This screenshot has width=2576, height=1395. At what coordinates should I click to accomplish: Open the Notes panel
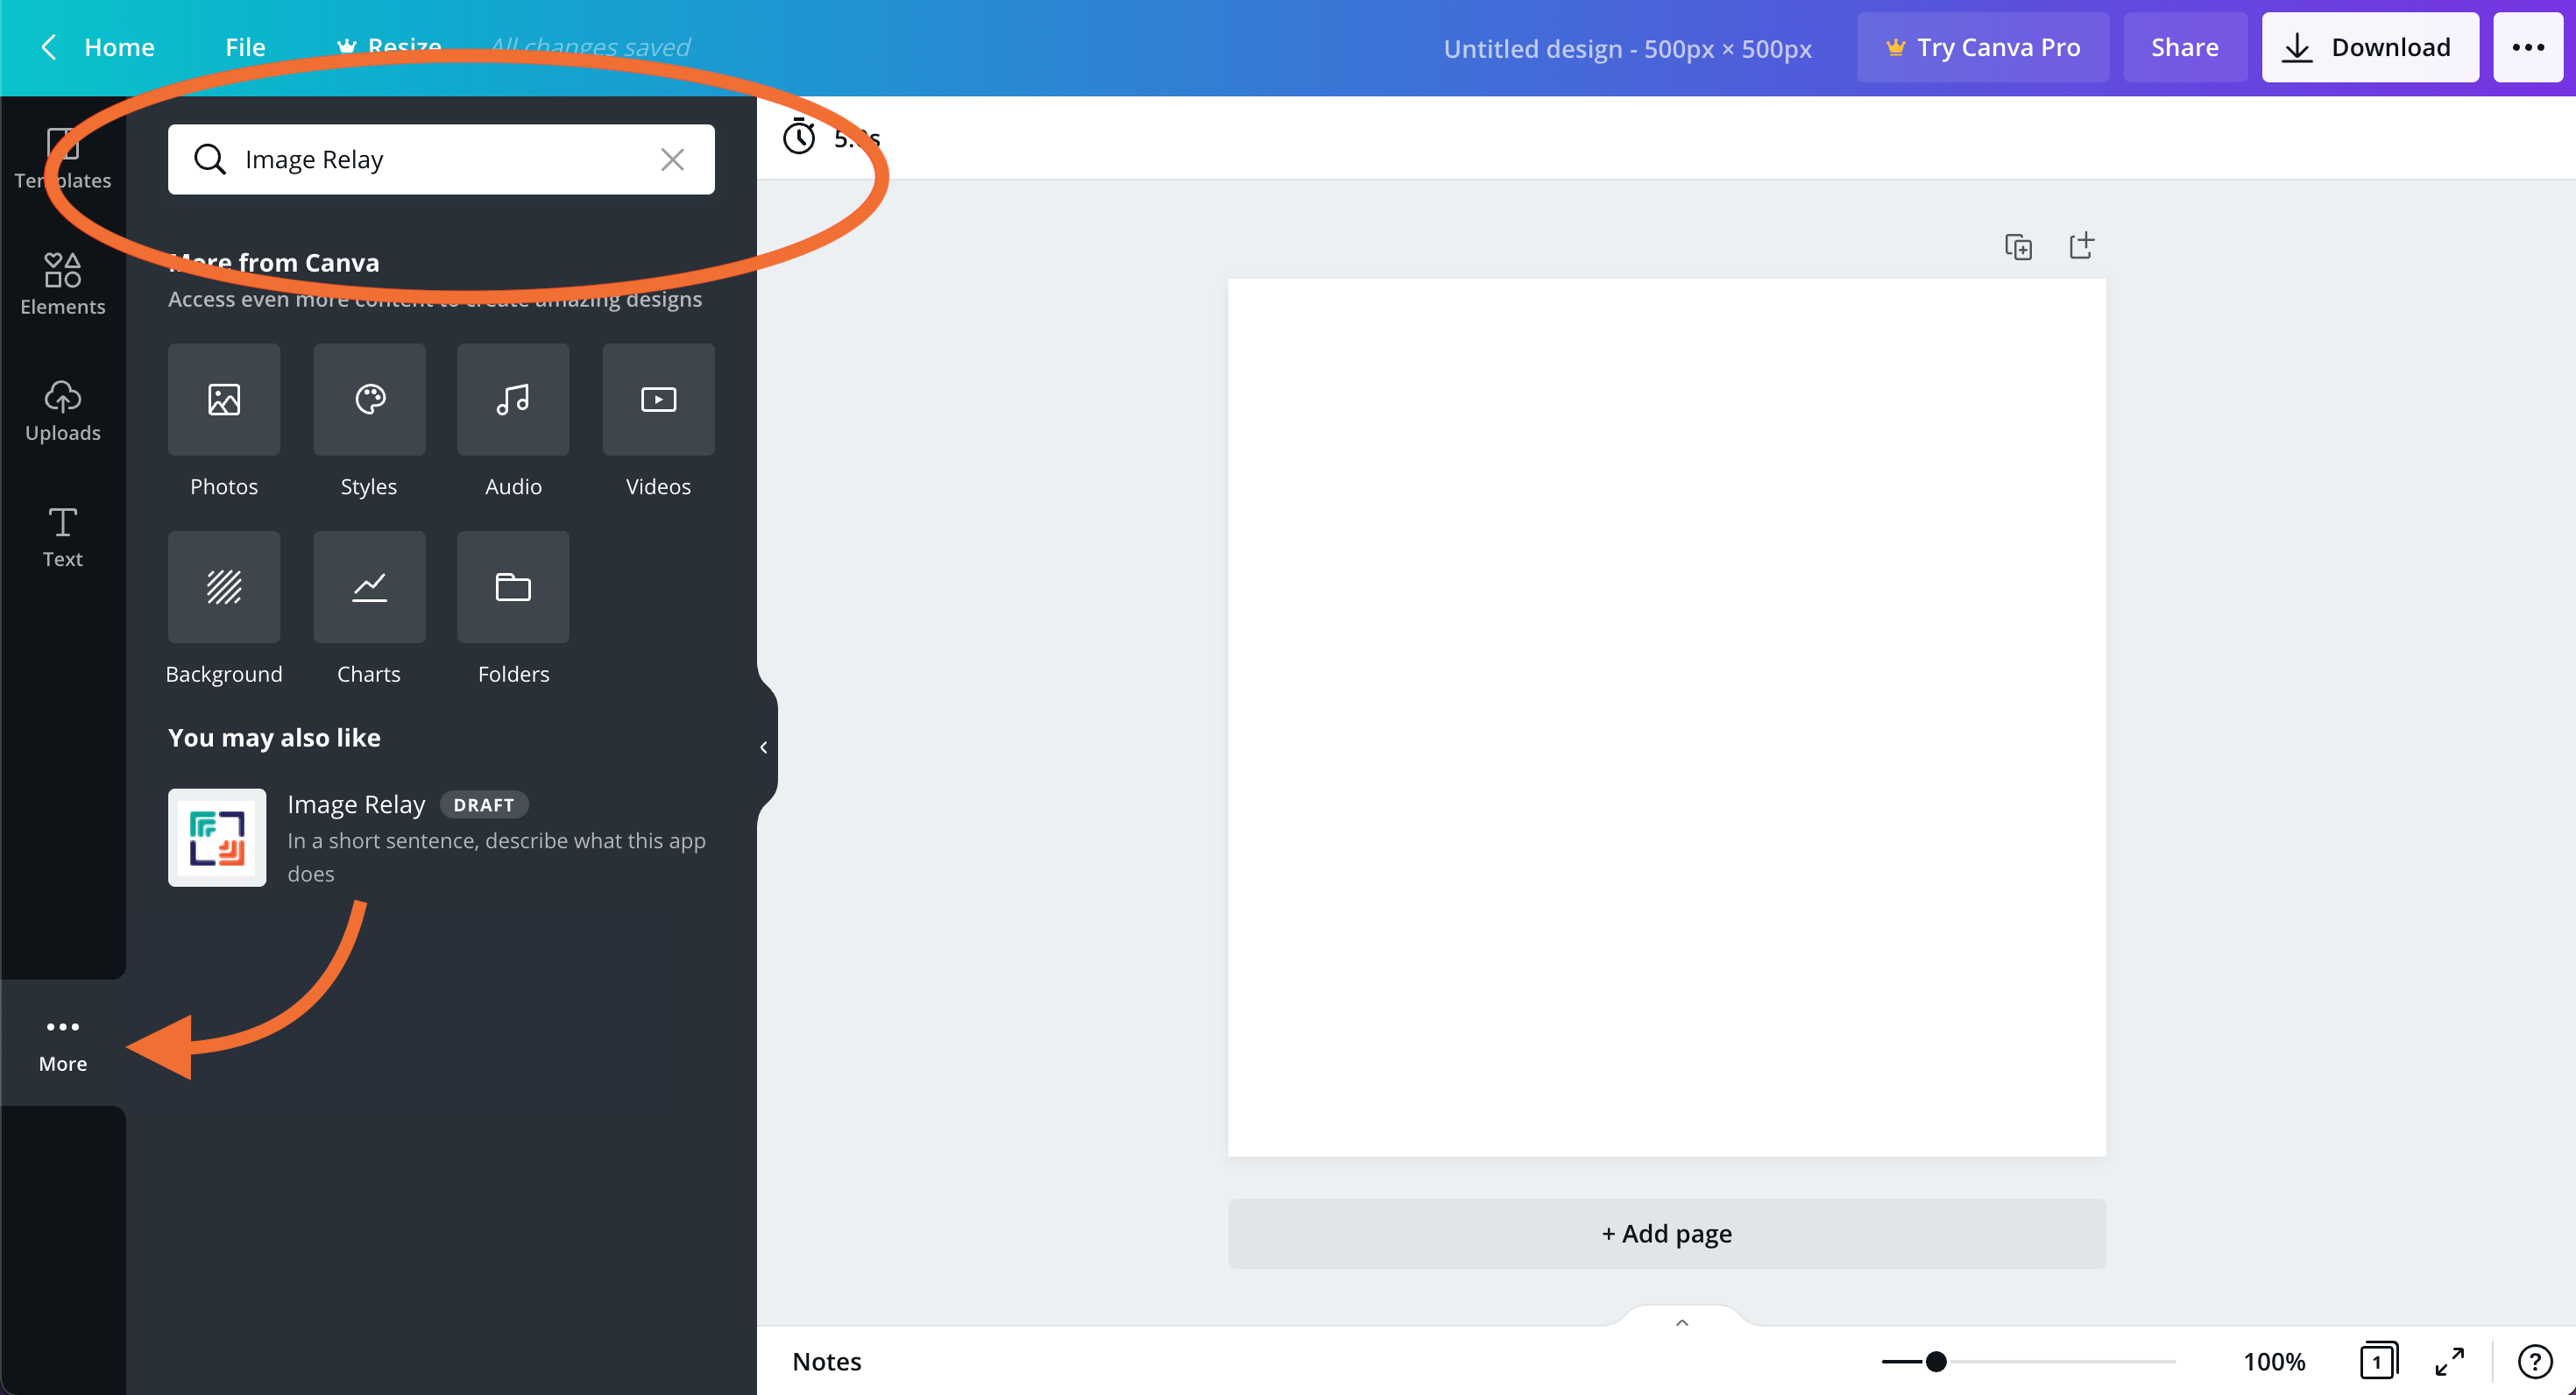826,1361
